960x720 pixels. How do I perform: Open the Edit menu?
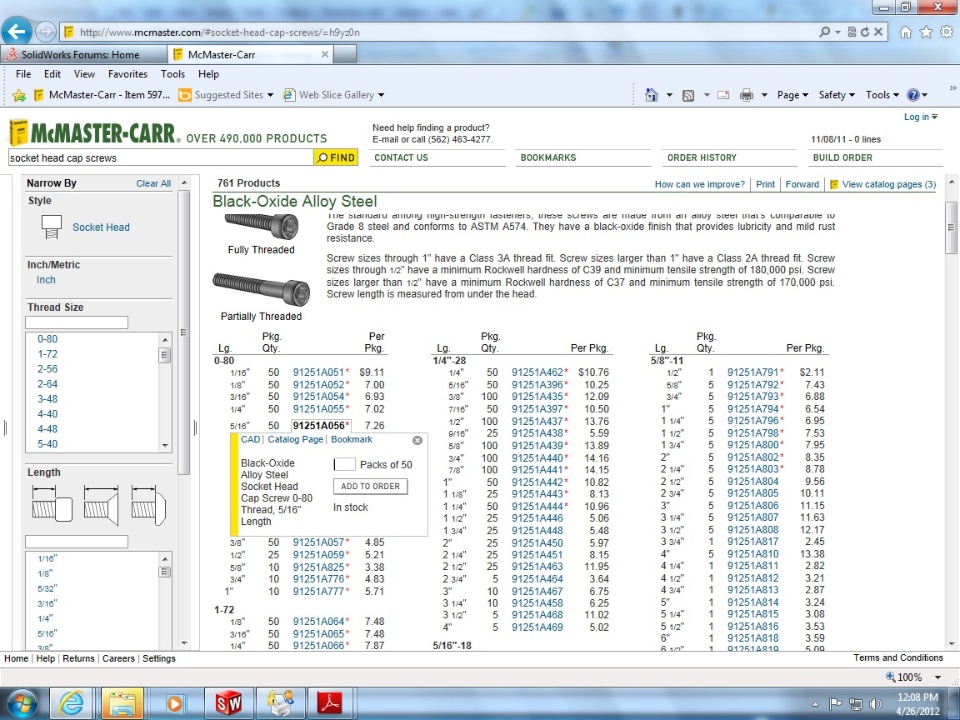coord(52,74)
